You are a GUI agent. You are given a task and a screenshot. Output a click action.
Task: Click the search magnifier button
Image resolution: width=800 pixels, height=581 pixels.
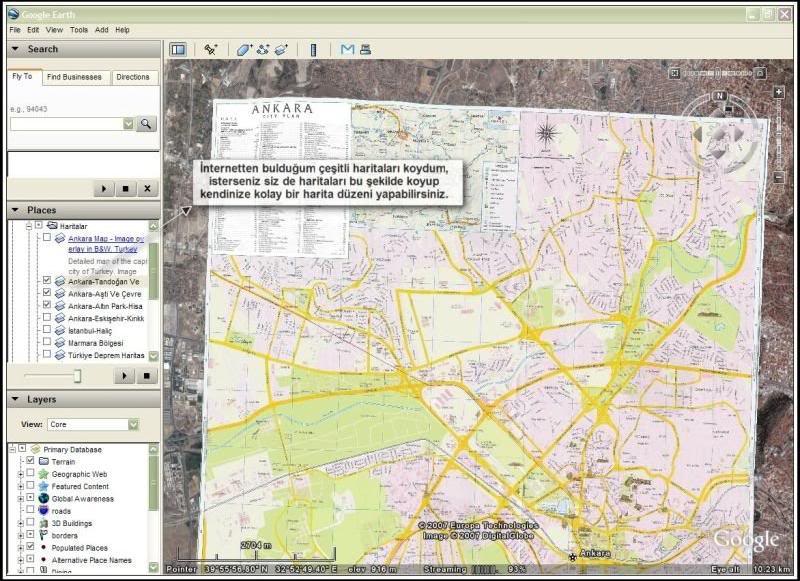[x=147, y=123]
